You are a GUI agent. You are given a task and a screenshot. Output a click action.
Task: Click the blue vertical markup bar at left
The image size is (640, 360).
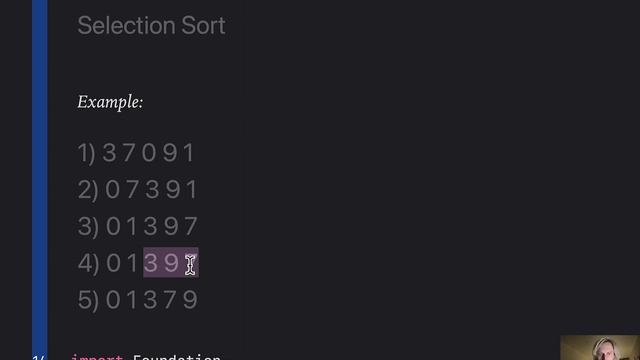pos(40,180)
